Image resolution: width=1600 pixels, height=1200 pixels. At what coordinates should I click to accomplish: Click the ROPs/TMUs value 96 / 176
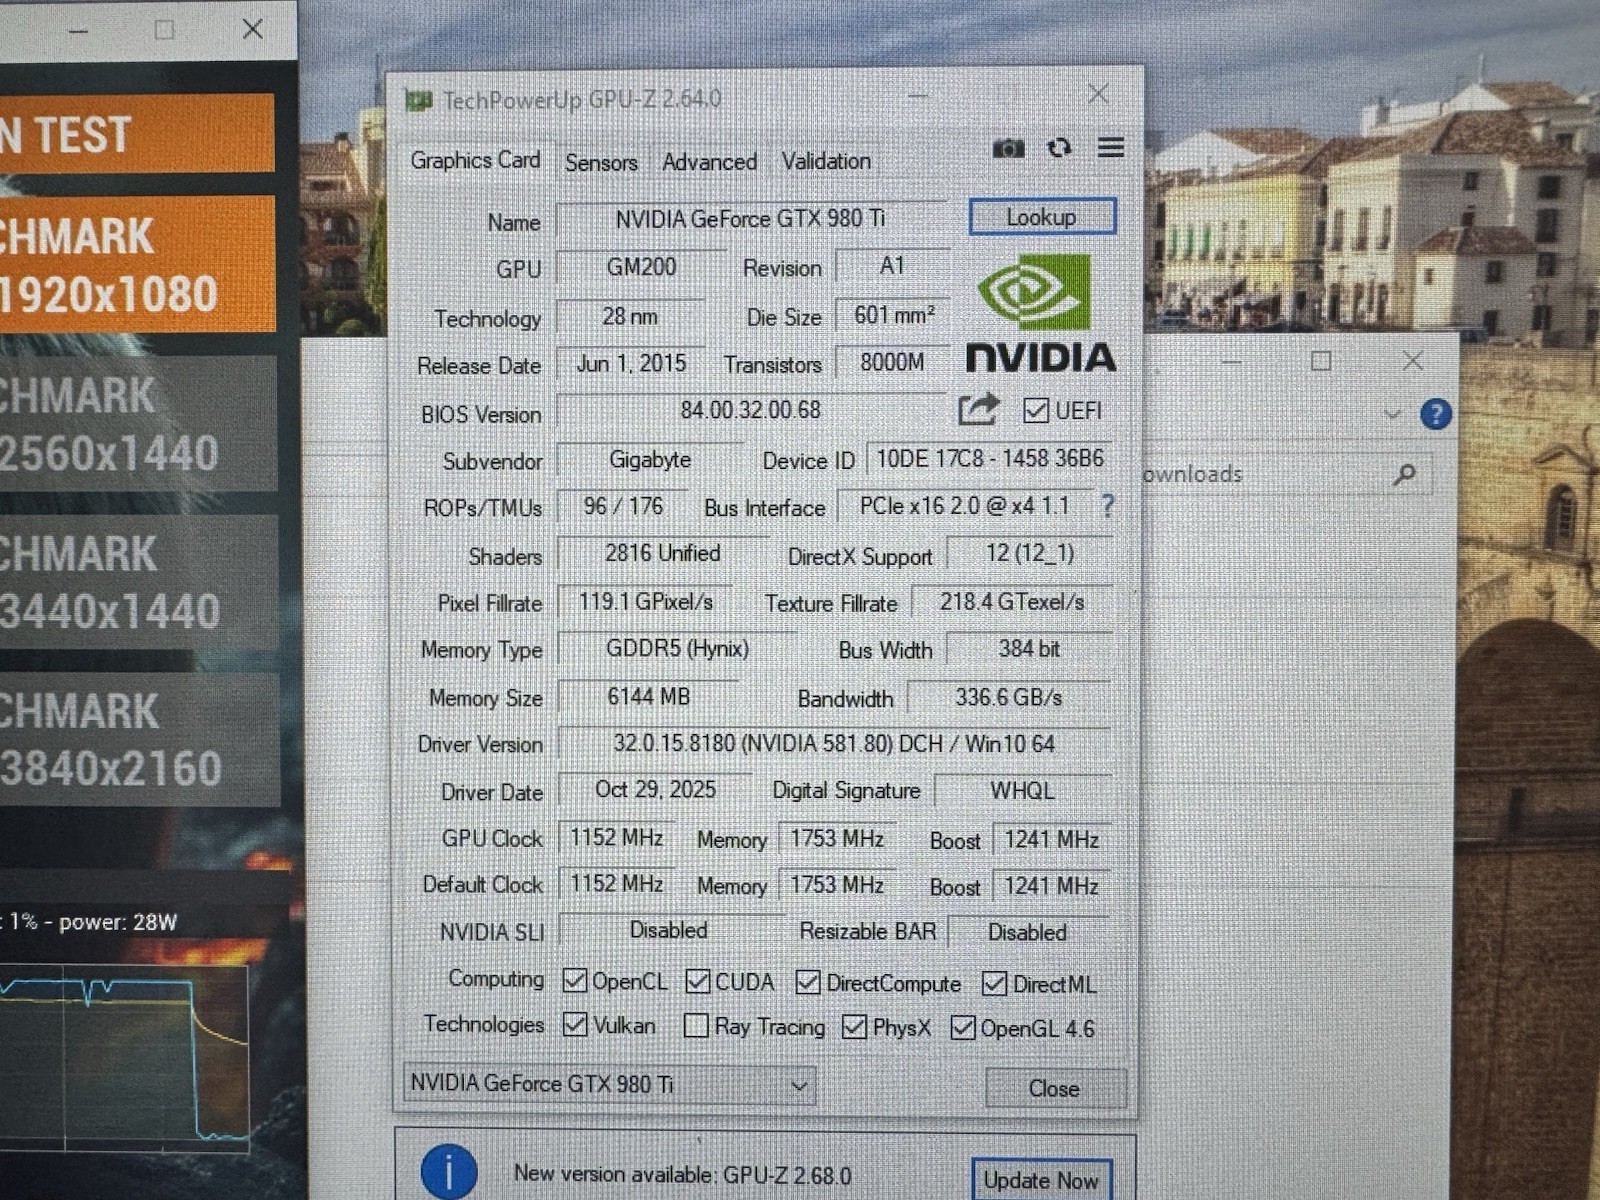pyautogui.click(x=623, y=506)
